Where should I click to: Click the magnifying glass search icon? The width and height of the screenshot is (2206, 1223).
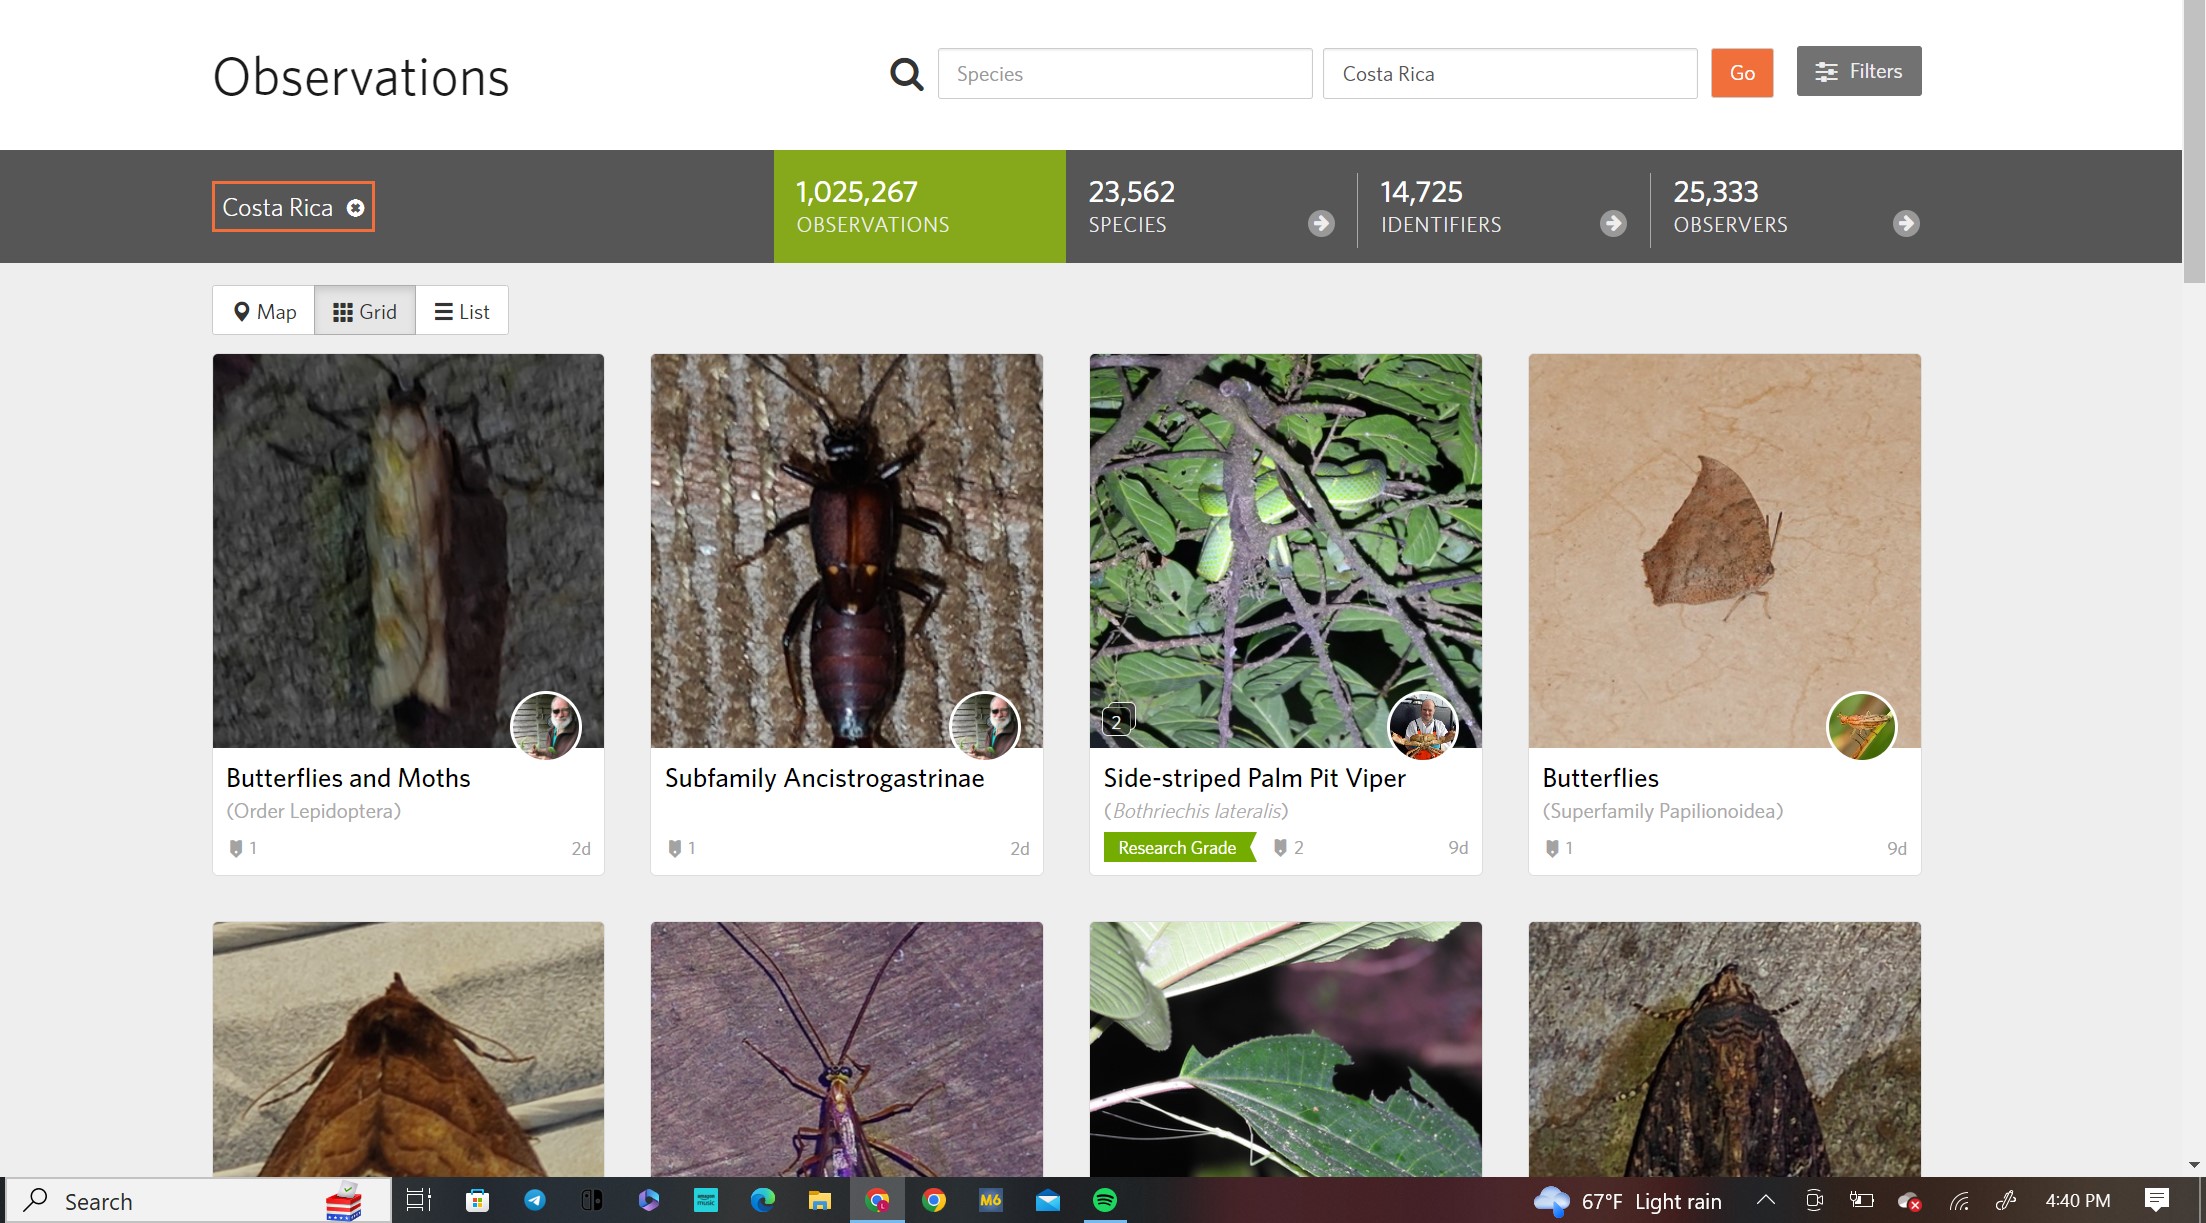coord(906,73)
